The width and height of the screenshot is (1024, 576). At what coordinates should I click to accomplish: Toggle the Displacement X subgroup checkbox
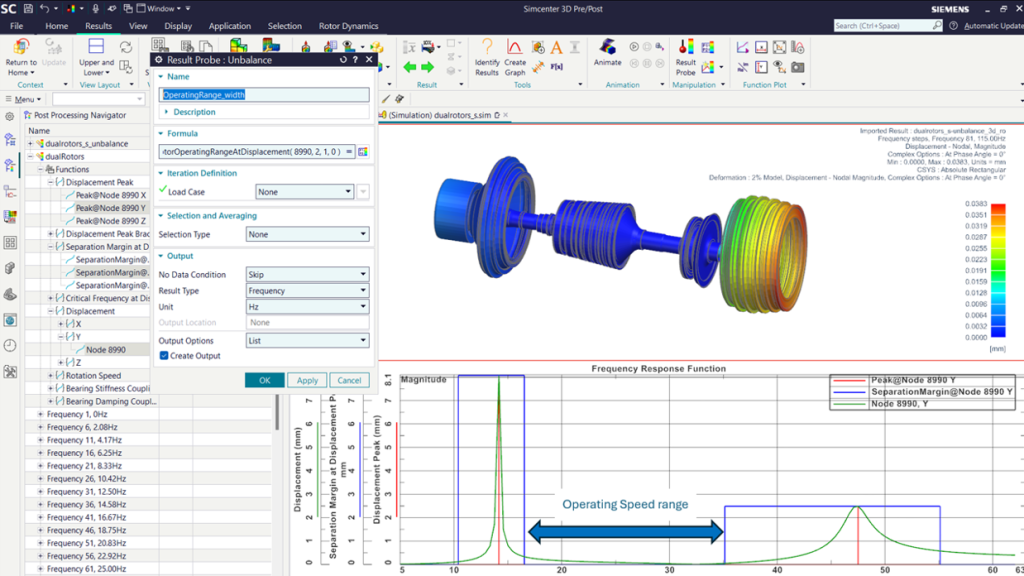pos(71,324)
